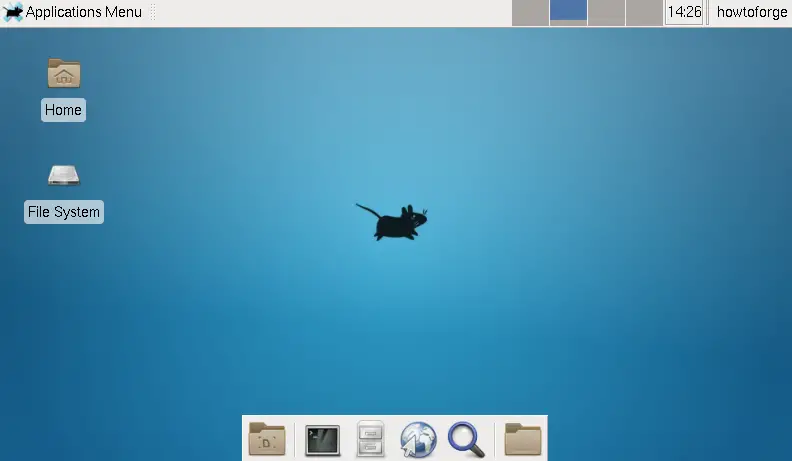Select the File System drive icon

click(x=64, y=175)
